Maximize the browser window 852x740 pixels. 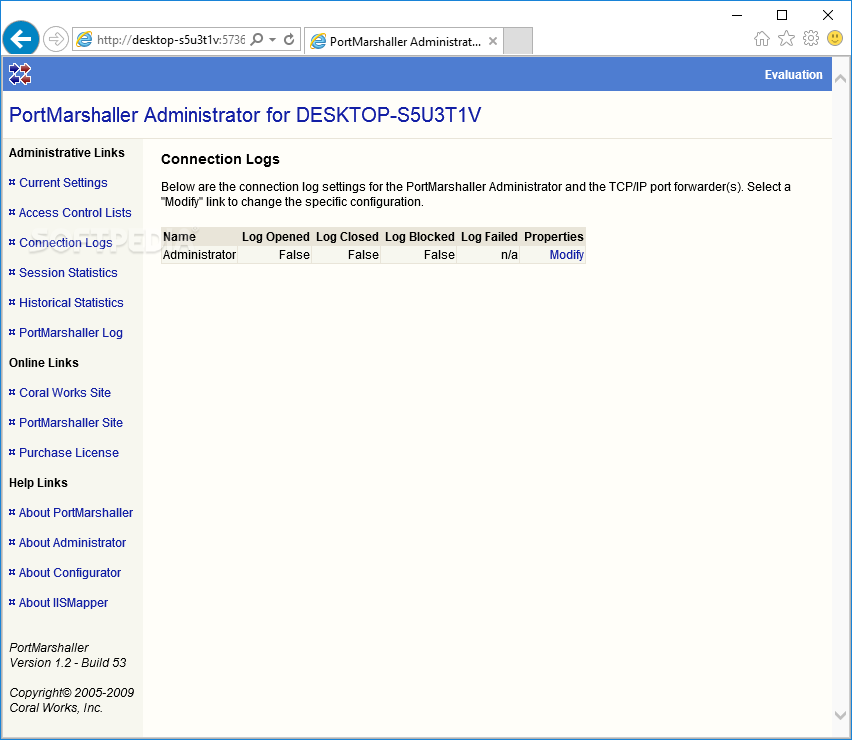[x=782, y=15]
